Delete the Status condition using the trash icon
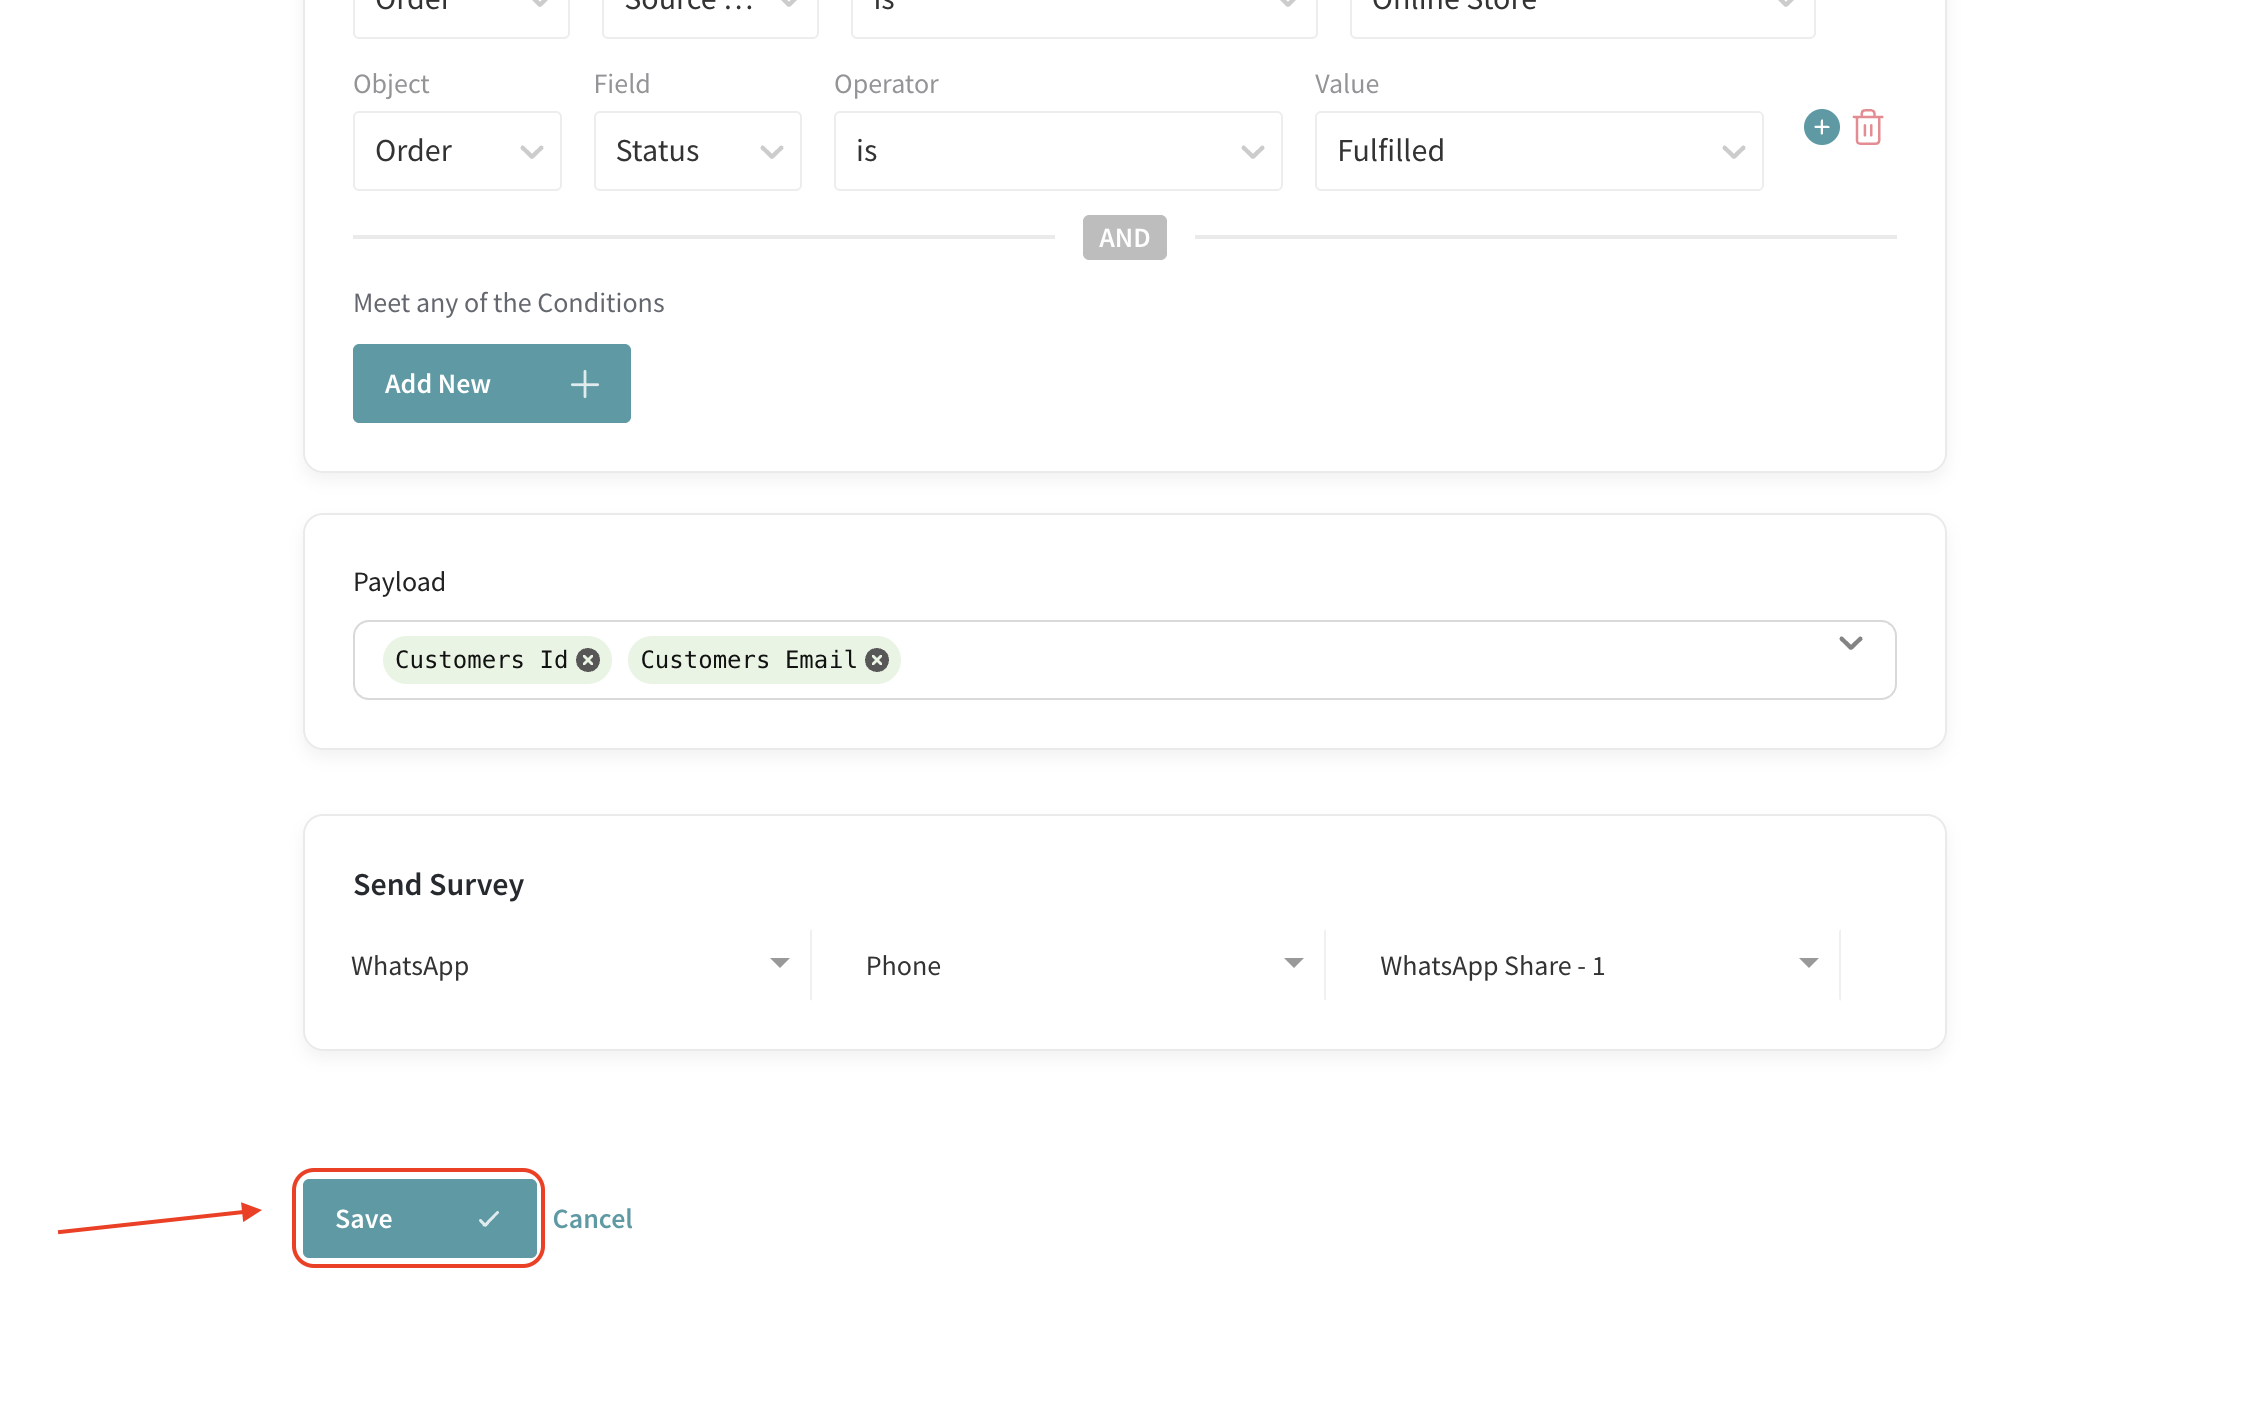This screenshot has height=1414, width=2264. 1869,127
